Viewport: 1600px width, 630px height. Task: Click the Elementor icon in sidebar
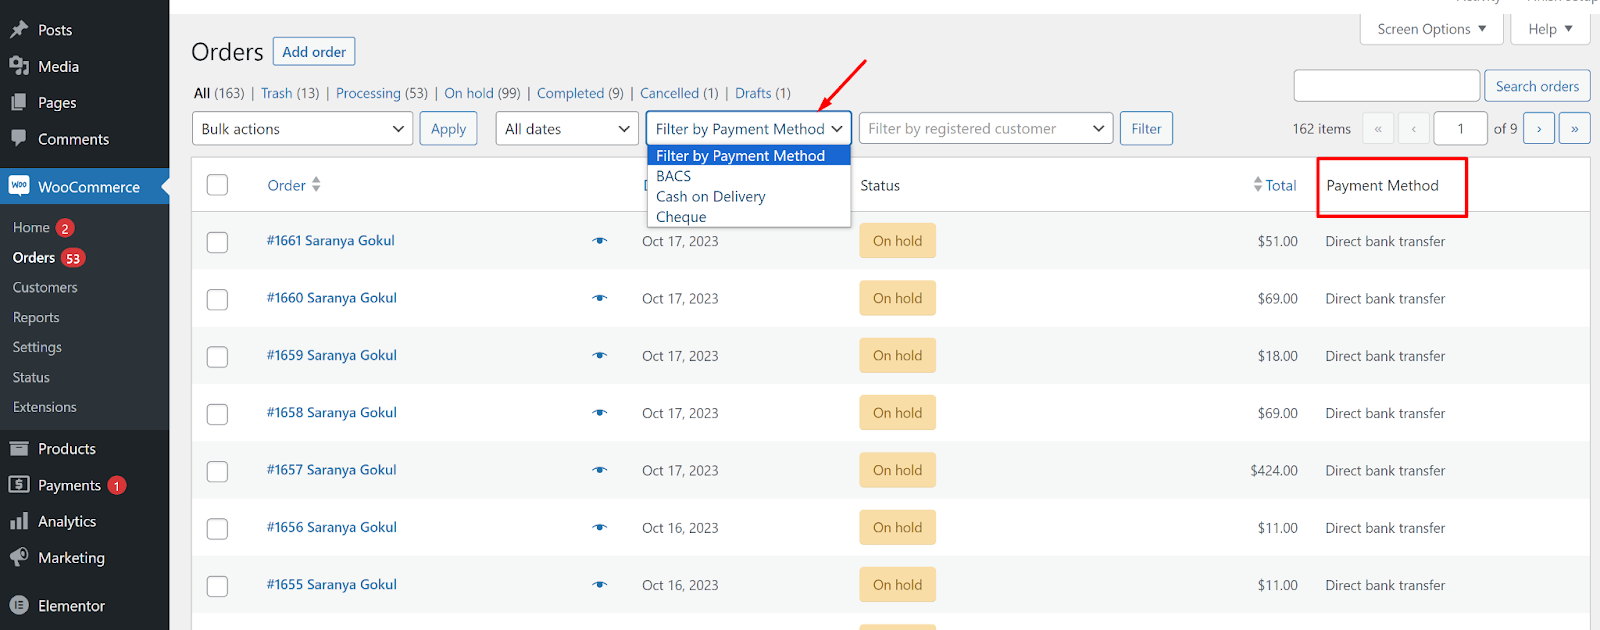(x=19, y=605)
